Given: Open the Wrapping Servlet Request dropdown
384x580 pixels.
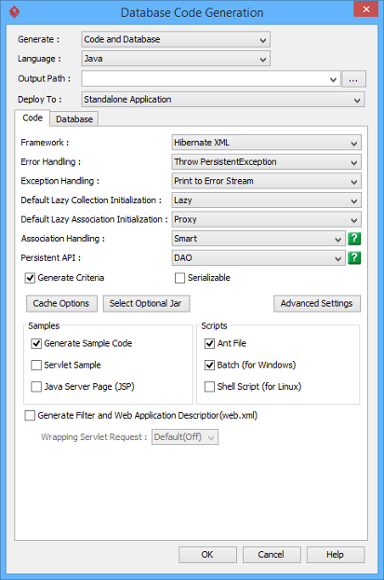Looking at the screenshot, I should (x=185, y=437).
